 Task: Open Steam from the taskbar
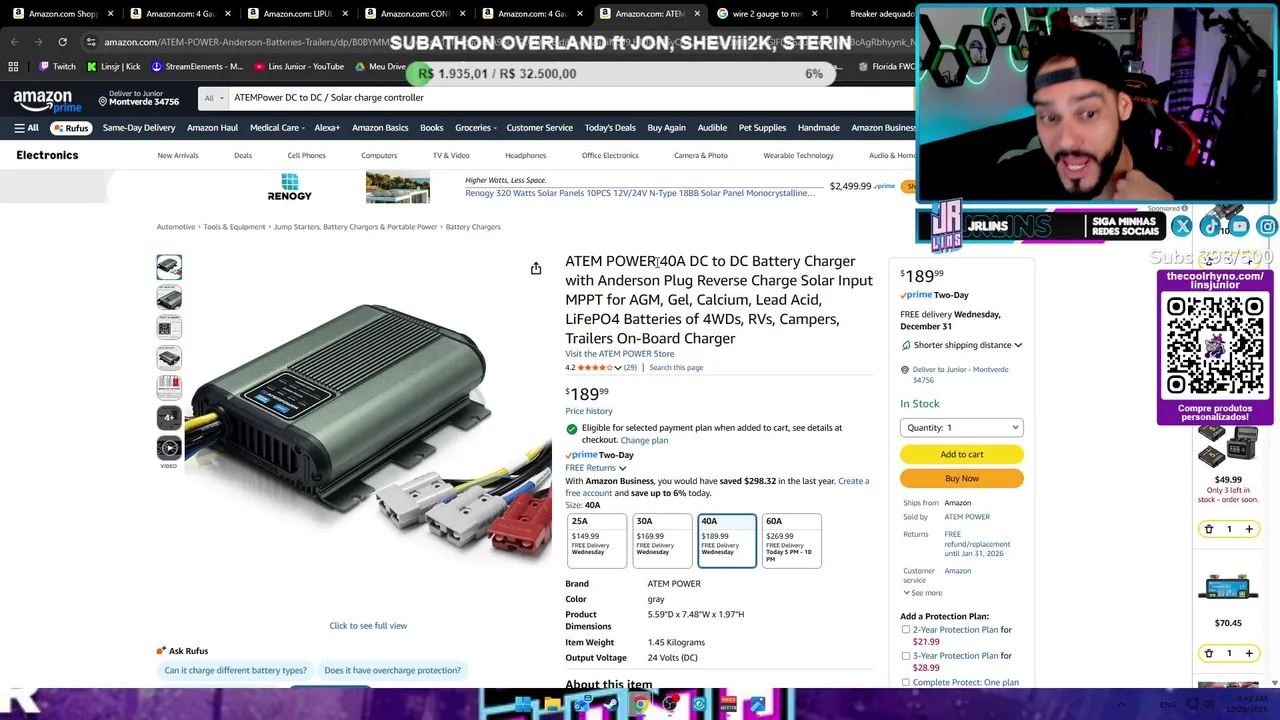tap(611, 705)
